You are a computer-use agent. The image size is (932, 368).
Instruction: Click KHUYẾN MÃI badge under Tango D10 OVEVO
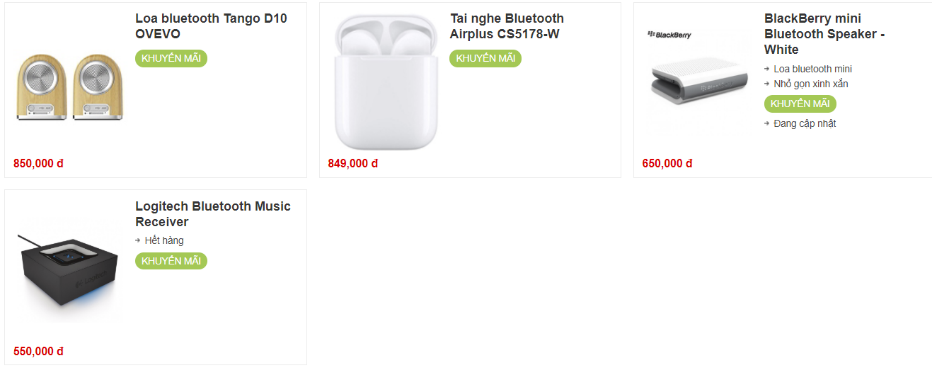pyautogui.click(x=171, y=58)
